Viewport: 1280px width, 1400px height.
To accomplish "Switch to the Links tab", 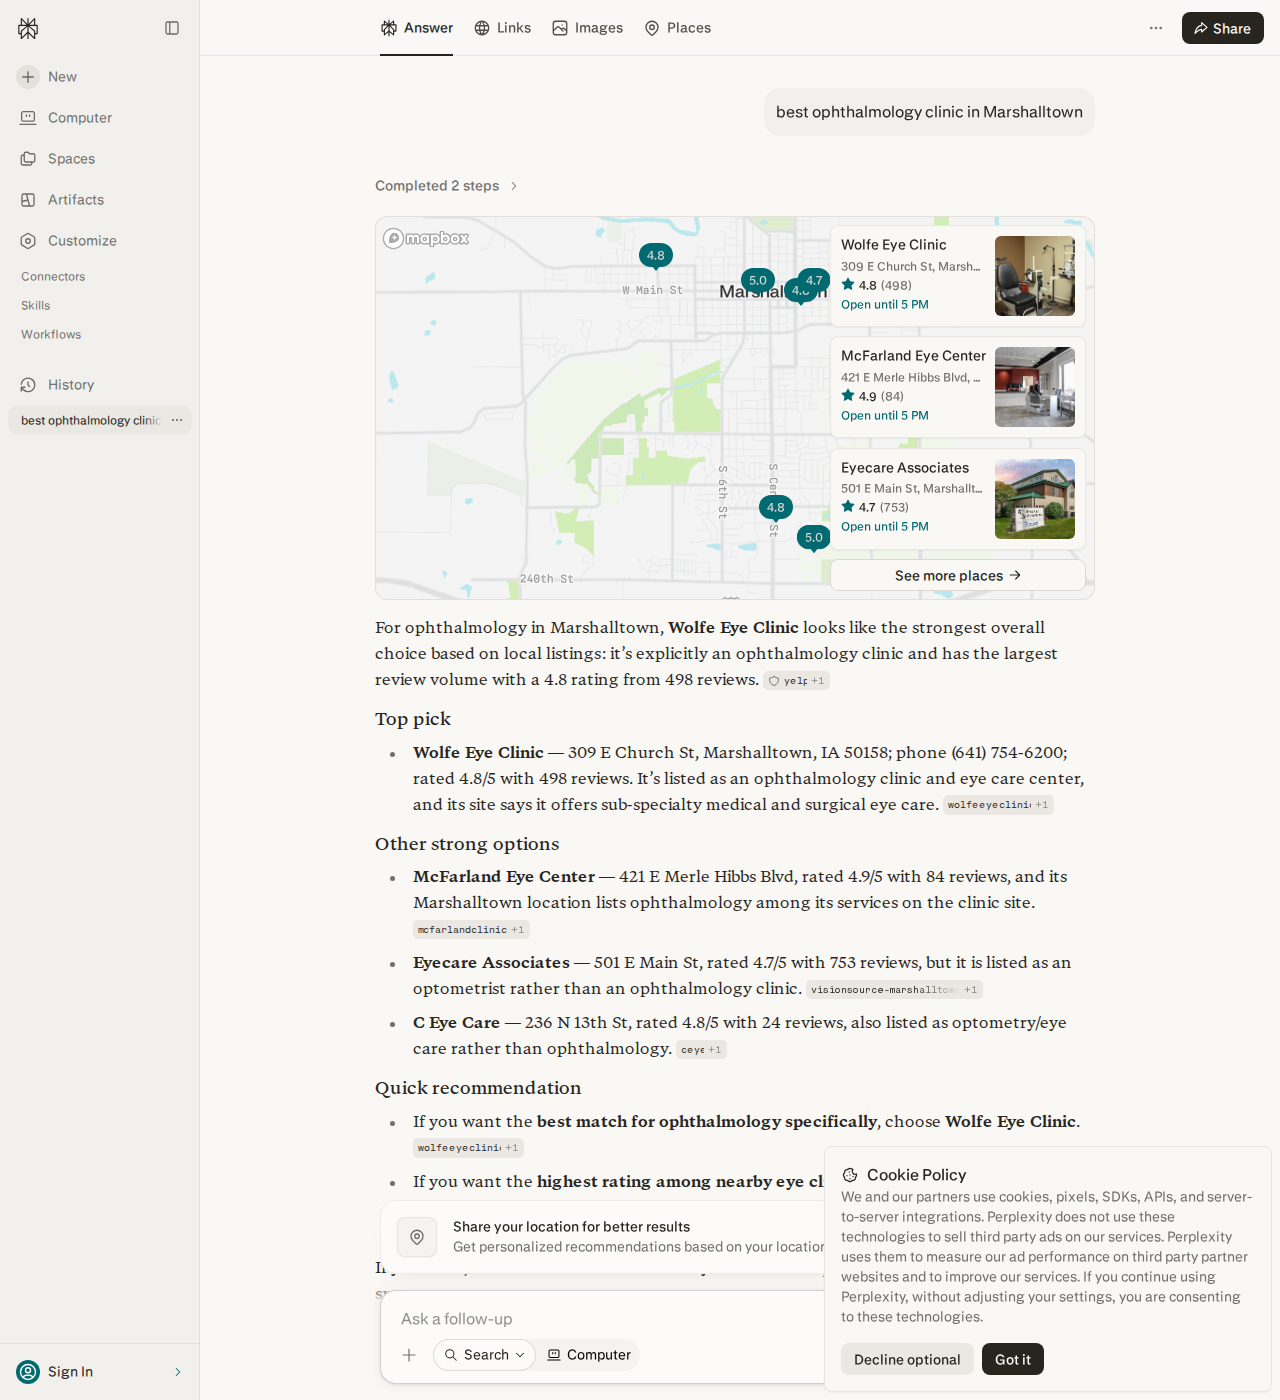I will [x=503, y=28].
